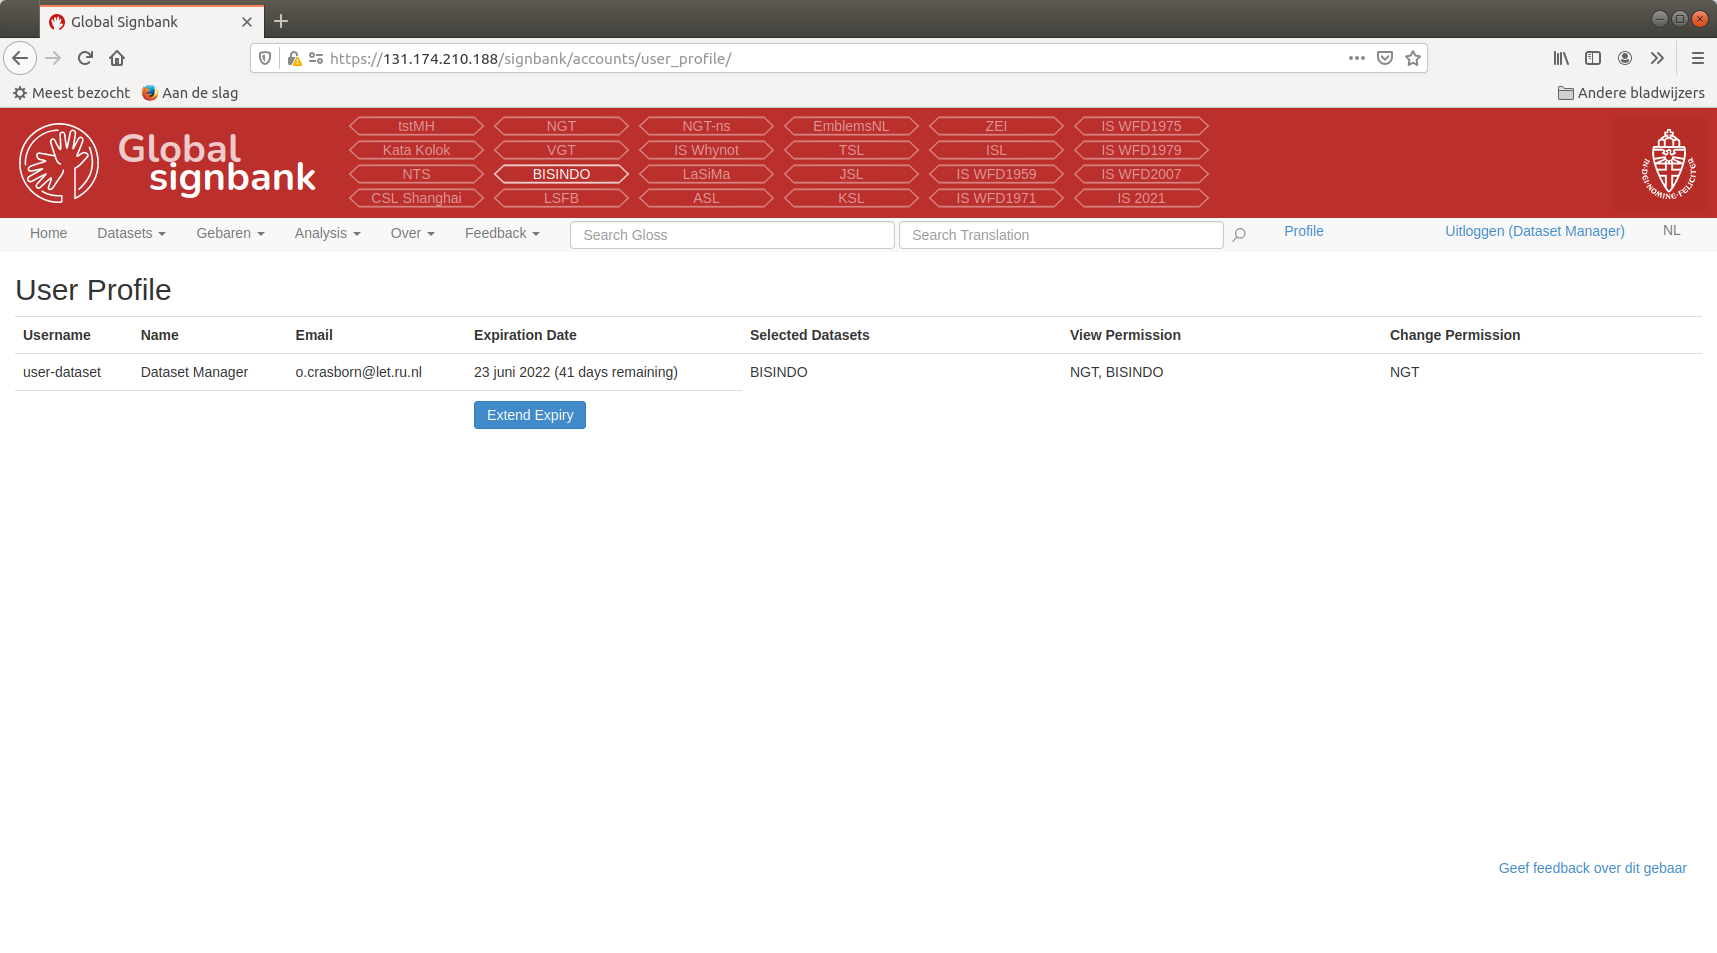The image size is (1717, 953).
Task: Open the Gebaren dropdown
Action: pos(229,233)
